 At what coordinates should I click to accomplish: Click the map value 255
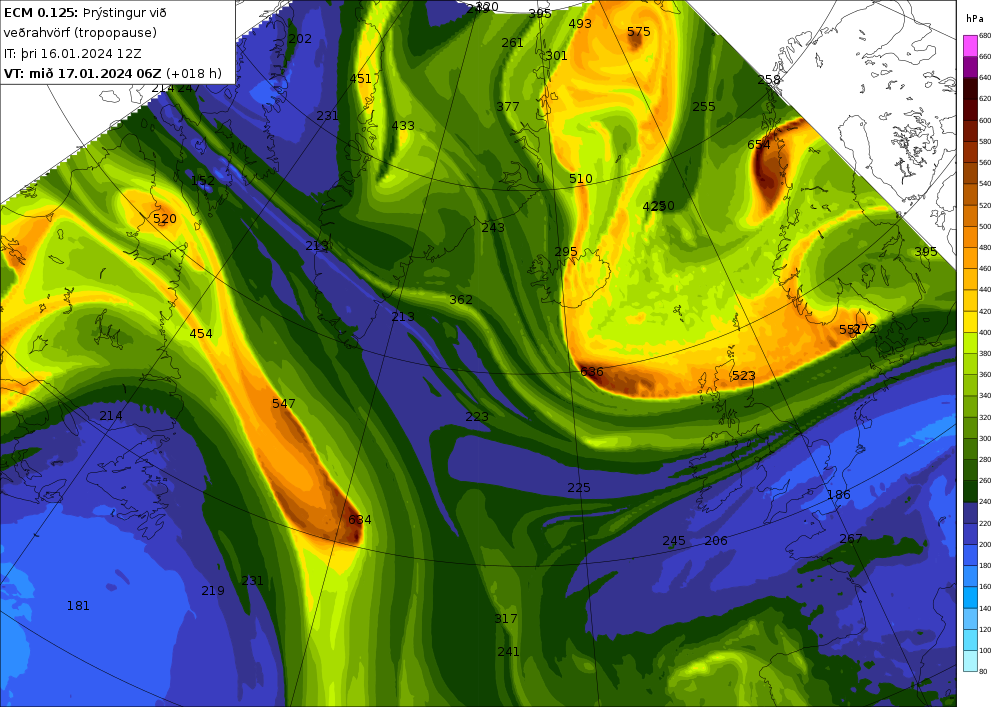[x=704, y=106]
